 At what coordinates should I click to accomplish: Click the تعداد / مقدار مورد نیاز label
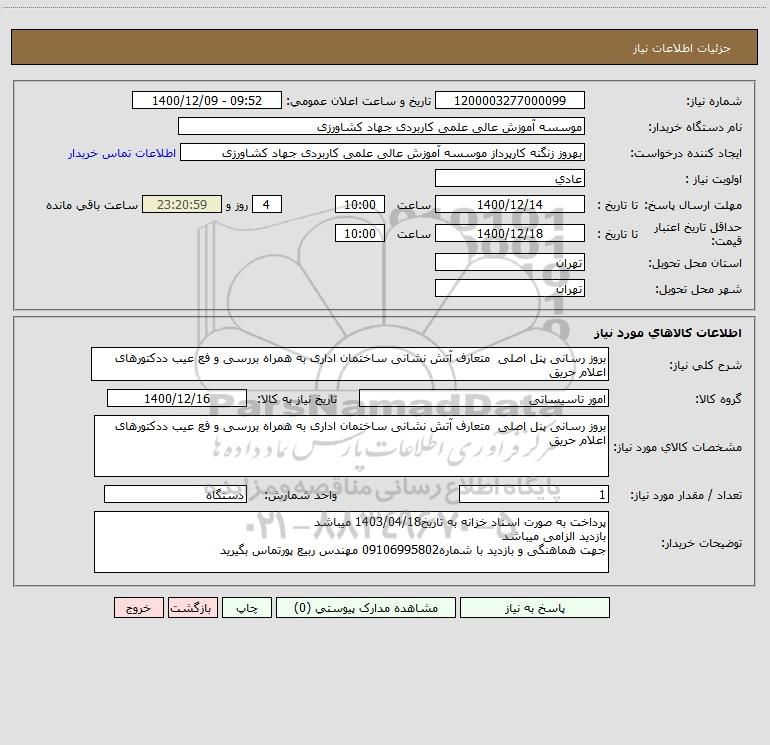[686, 495]
